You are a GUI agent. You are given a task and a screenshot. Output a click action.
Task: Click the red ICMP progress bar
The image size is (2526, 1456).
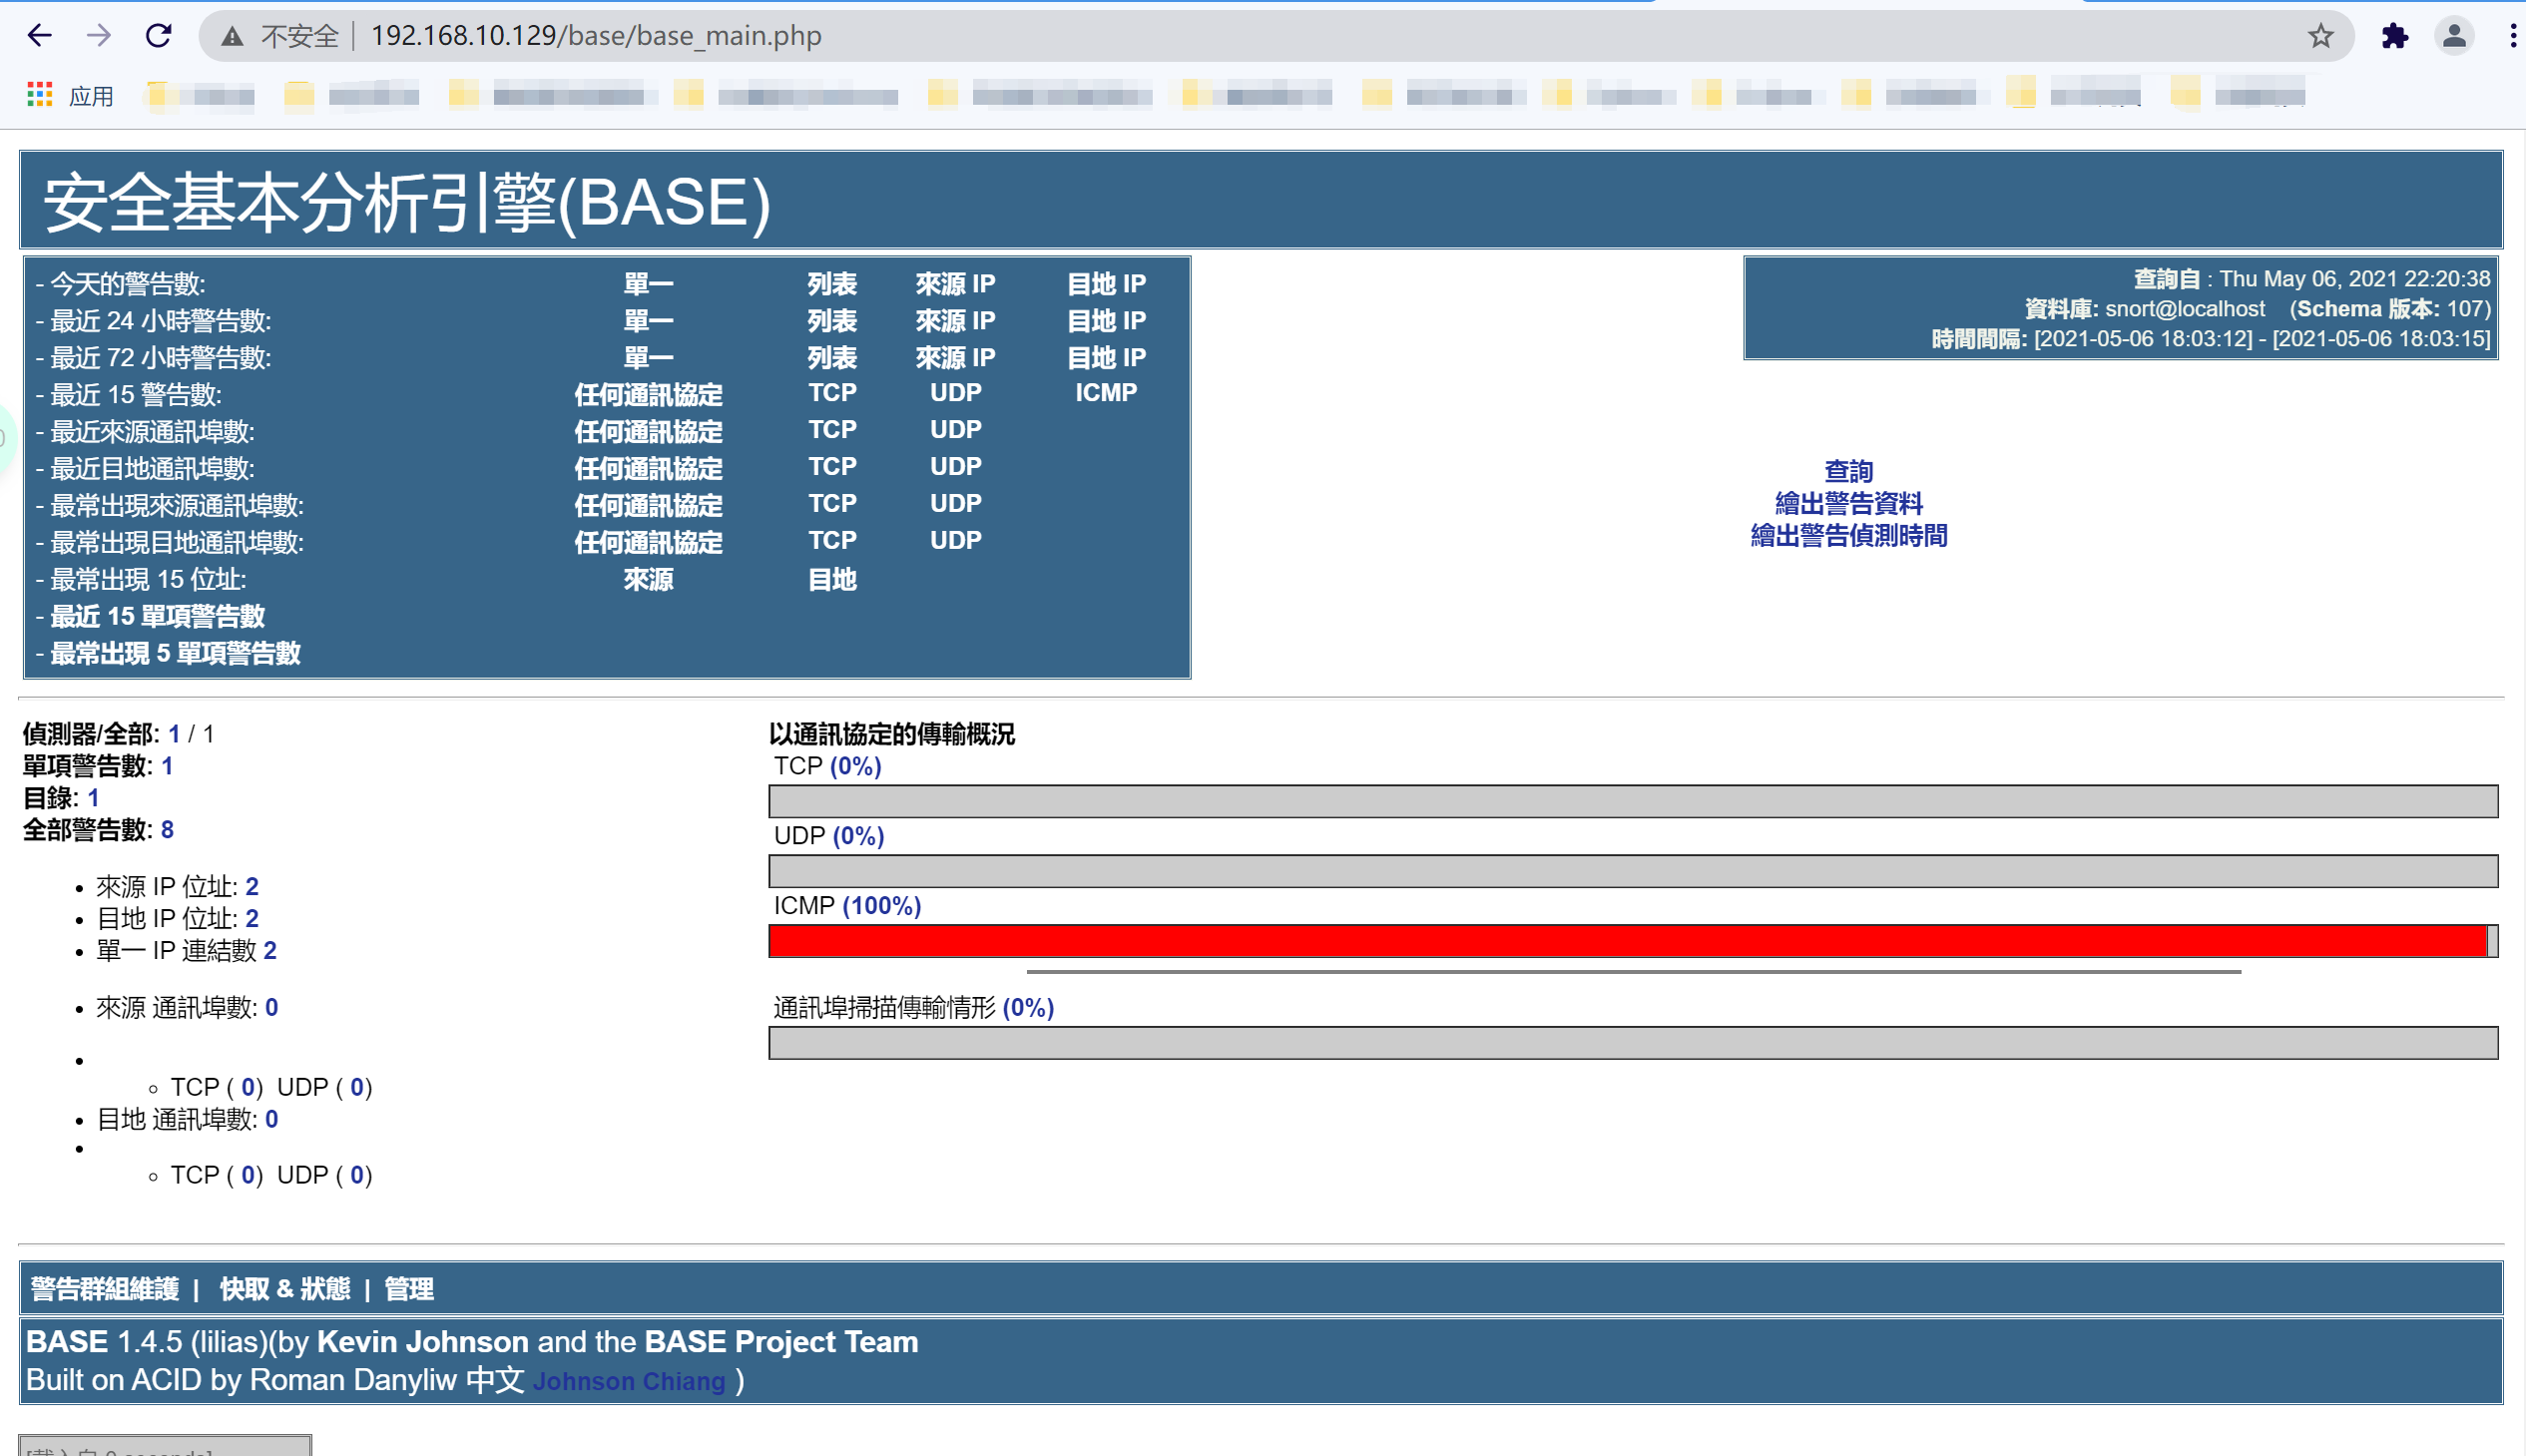coord(1628,941)
